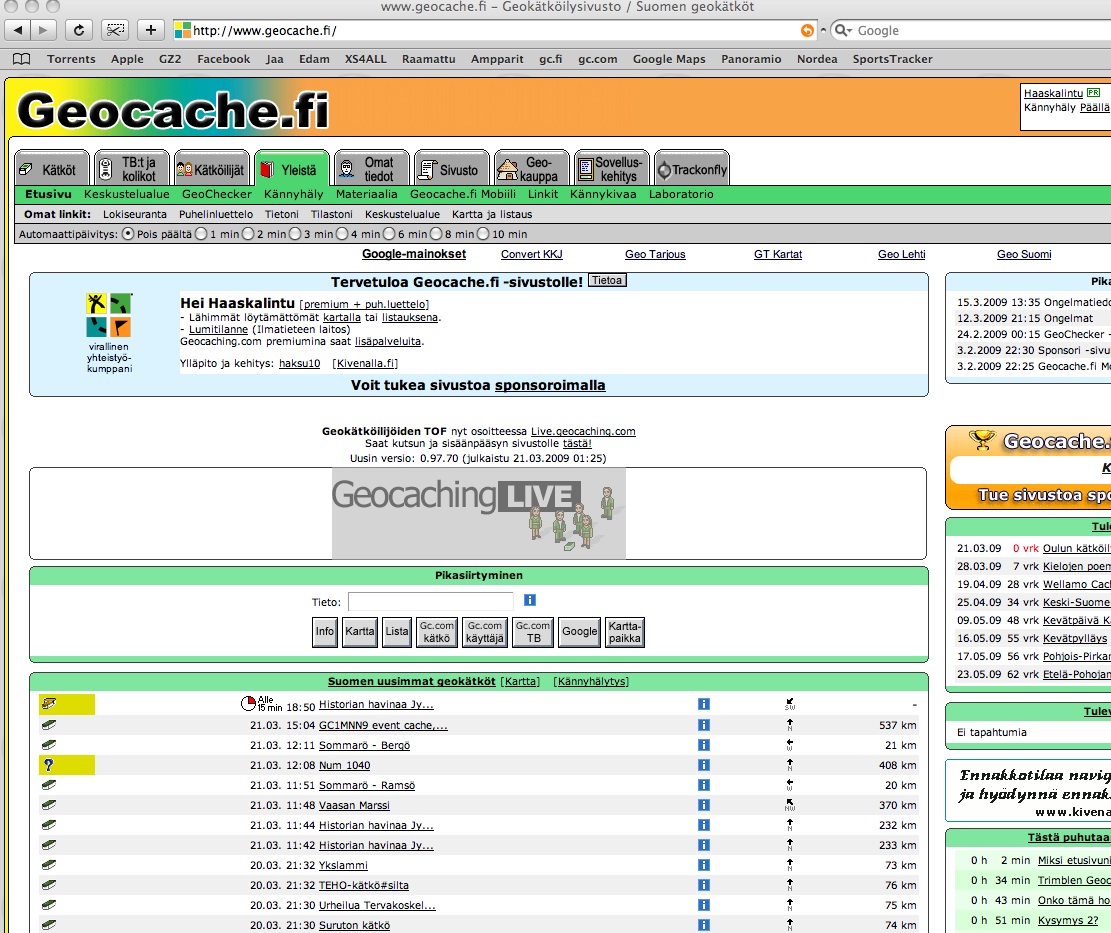1111x933 pixels.
Task: Click the Kartta quick-jump button
Action: [360, 632]
